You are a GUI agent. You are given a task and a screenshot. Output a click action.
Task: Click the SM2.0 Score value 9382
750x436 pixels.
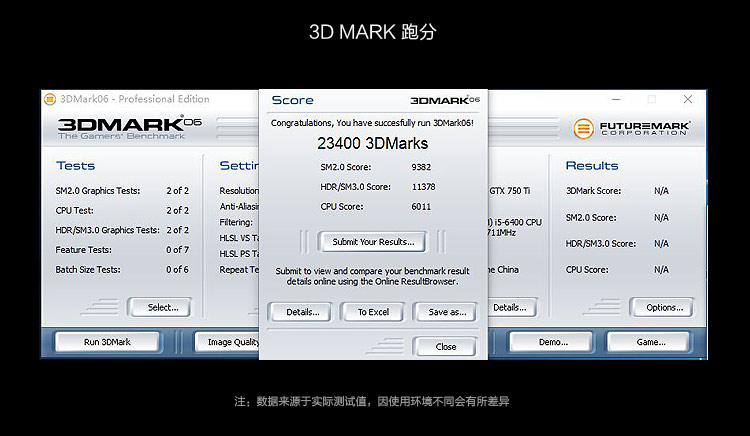pos(421,167)
